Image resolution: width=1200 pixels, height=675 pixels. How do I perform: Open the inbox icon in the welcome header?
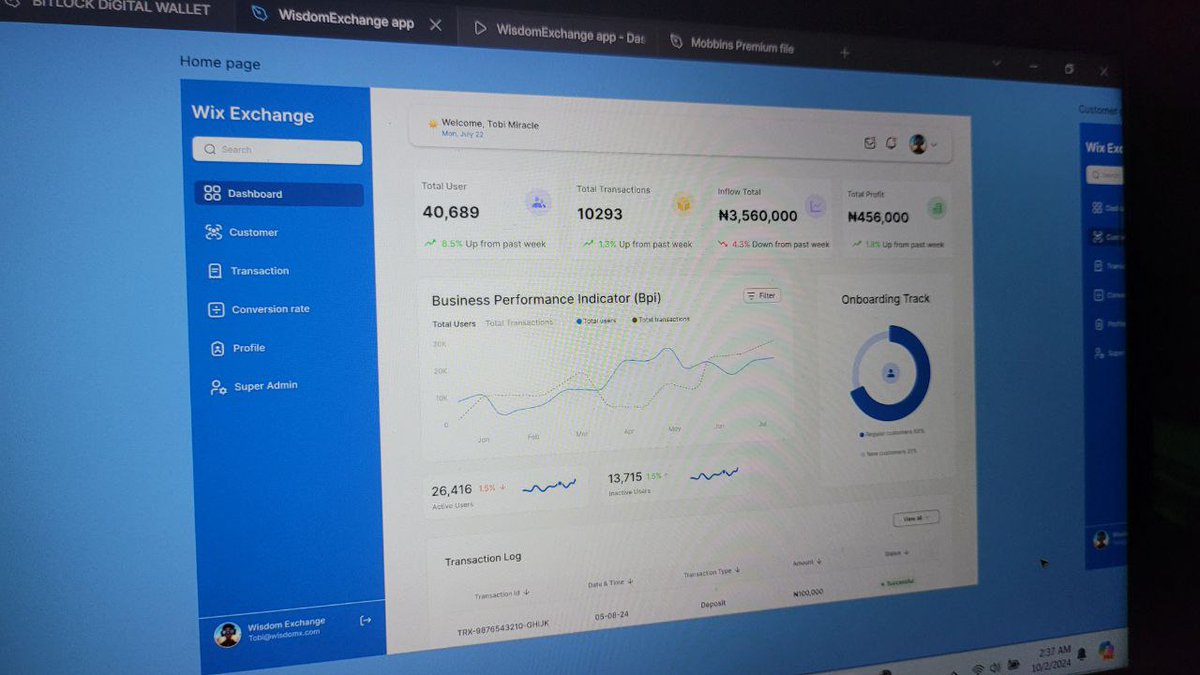click(x=869, y=143)
